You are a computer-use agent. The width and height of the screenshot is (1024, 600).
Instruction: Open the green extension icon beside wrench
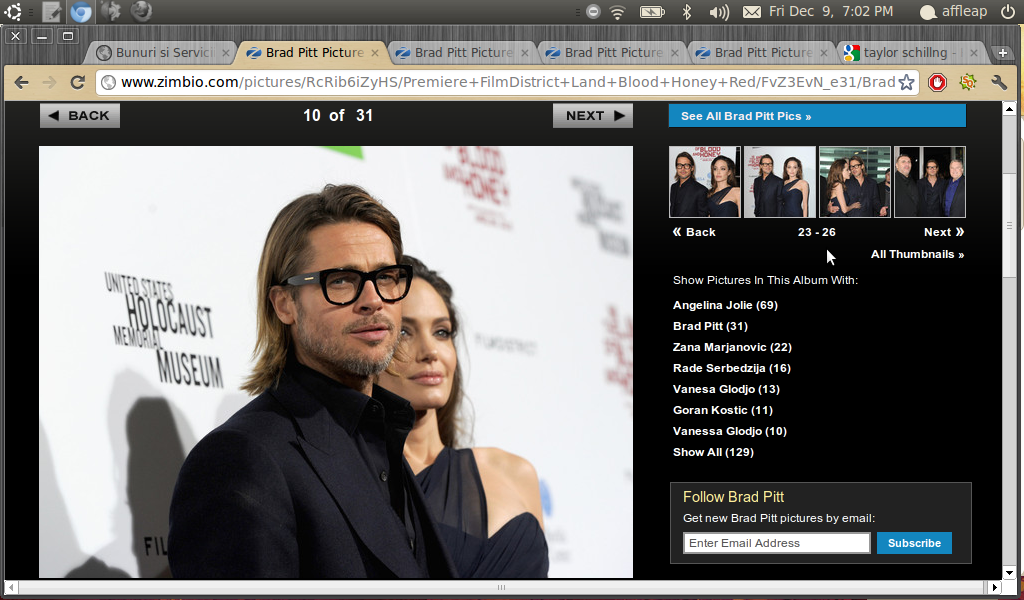(968, 82)
